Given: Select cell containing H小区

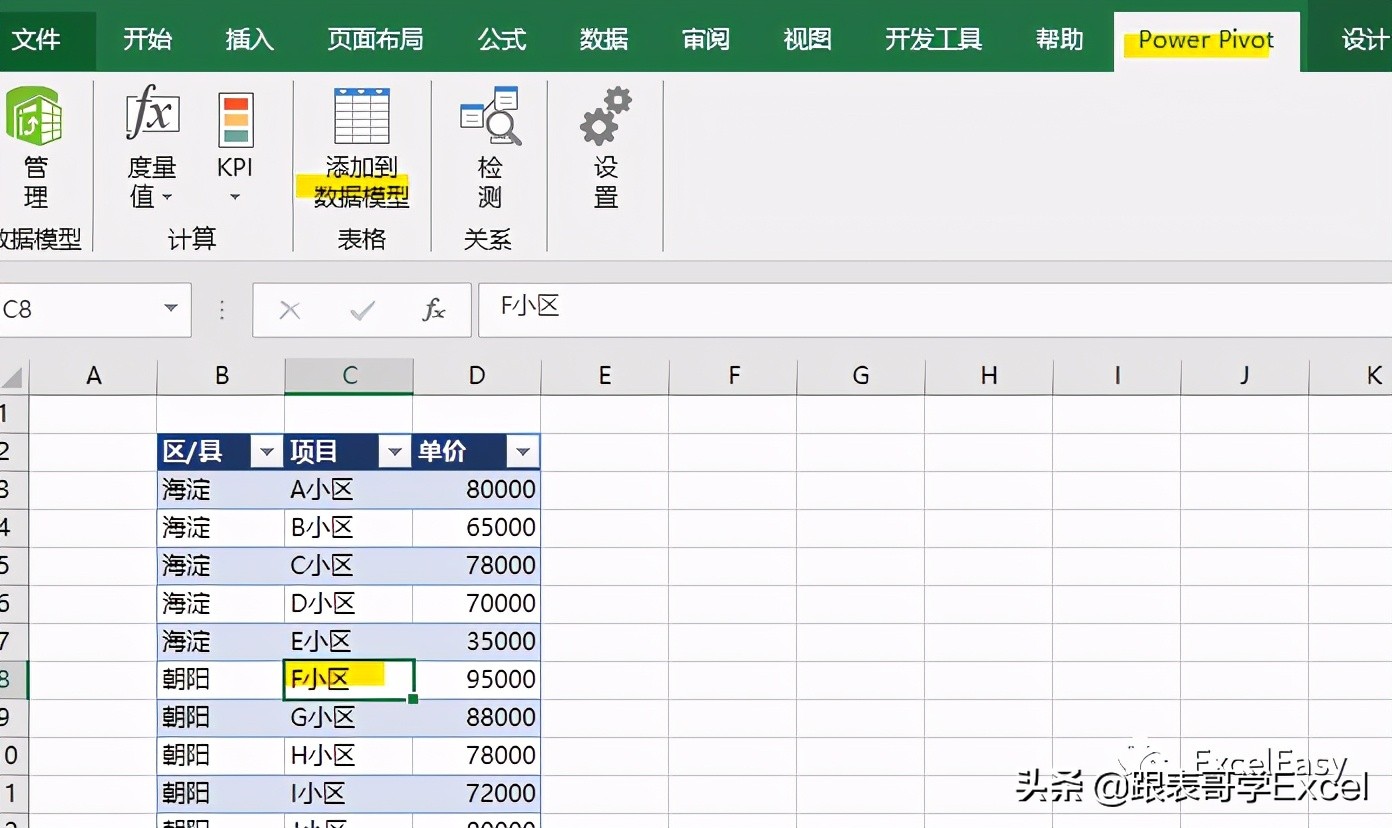Looking at the screenshot, I should (349, 756).
